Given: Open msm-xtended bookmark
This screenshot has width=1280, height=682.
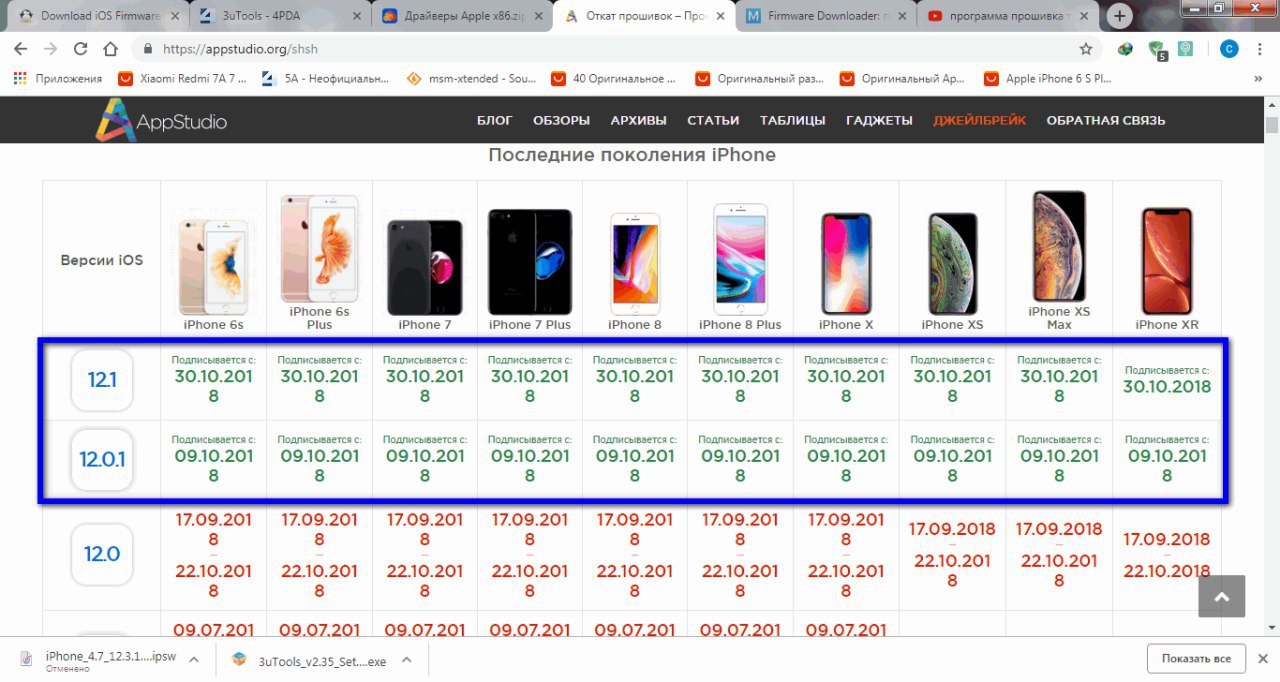Looking at the screenshot, I should point(471,78).
